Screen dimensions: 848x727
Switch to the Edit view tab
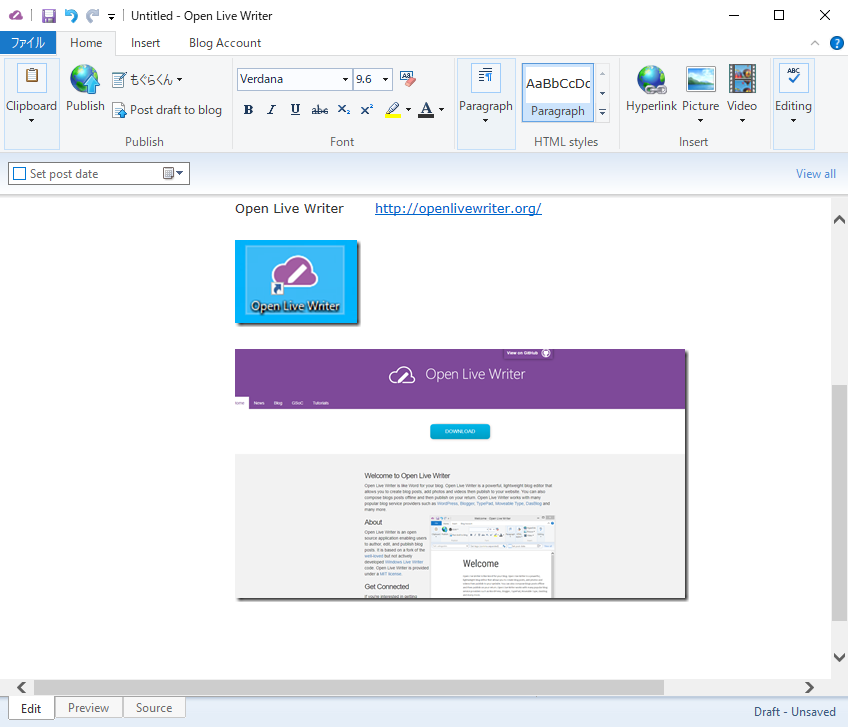click(31, 709)
